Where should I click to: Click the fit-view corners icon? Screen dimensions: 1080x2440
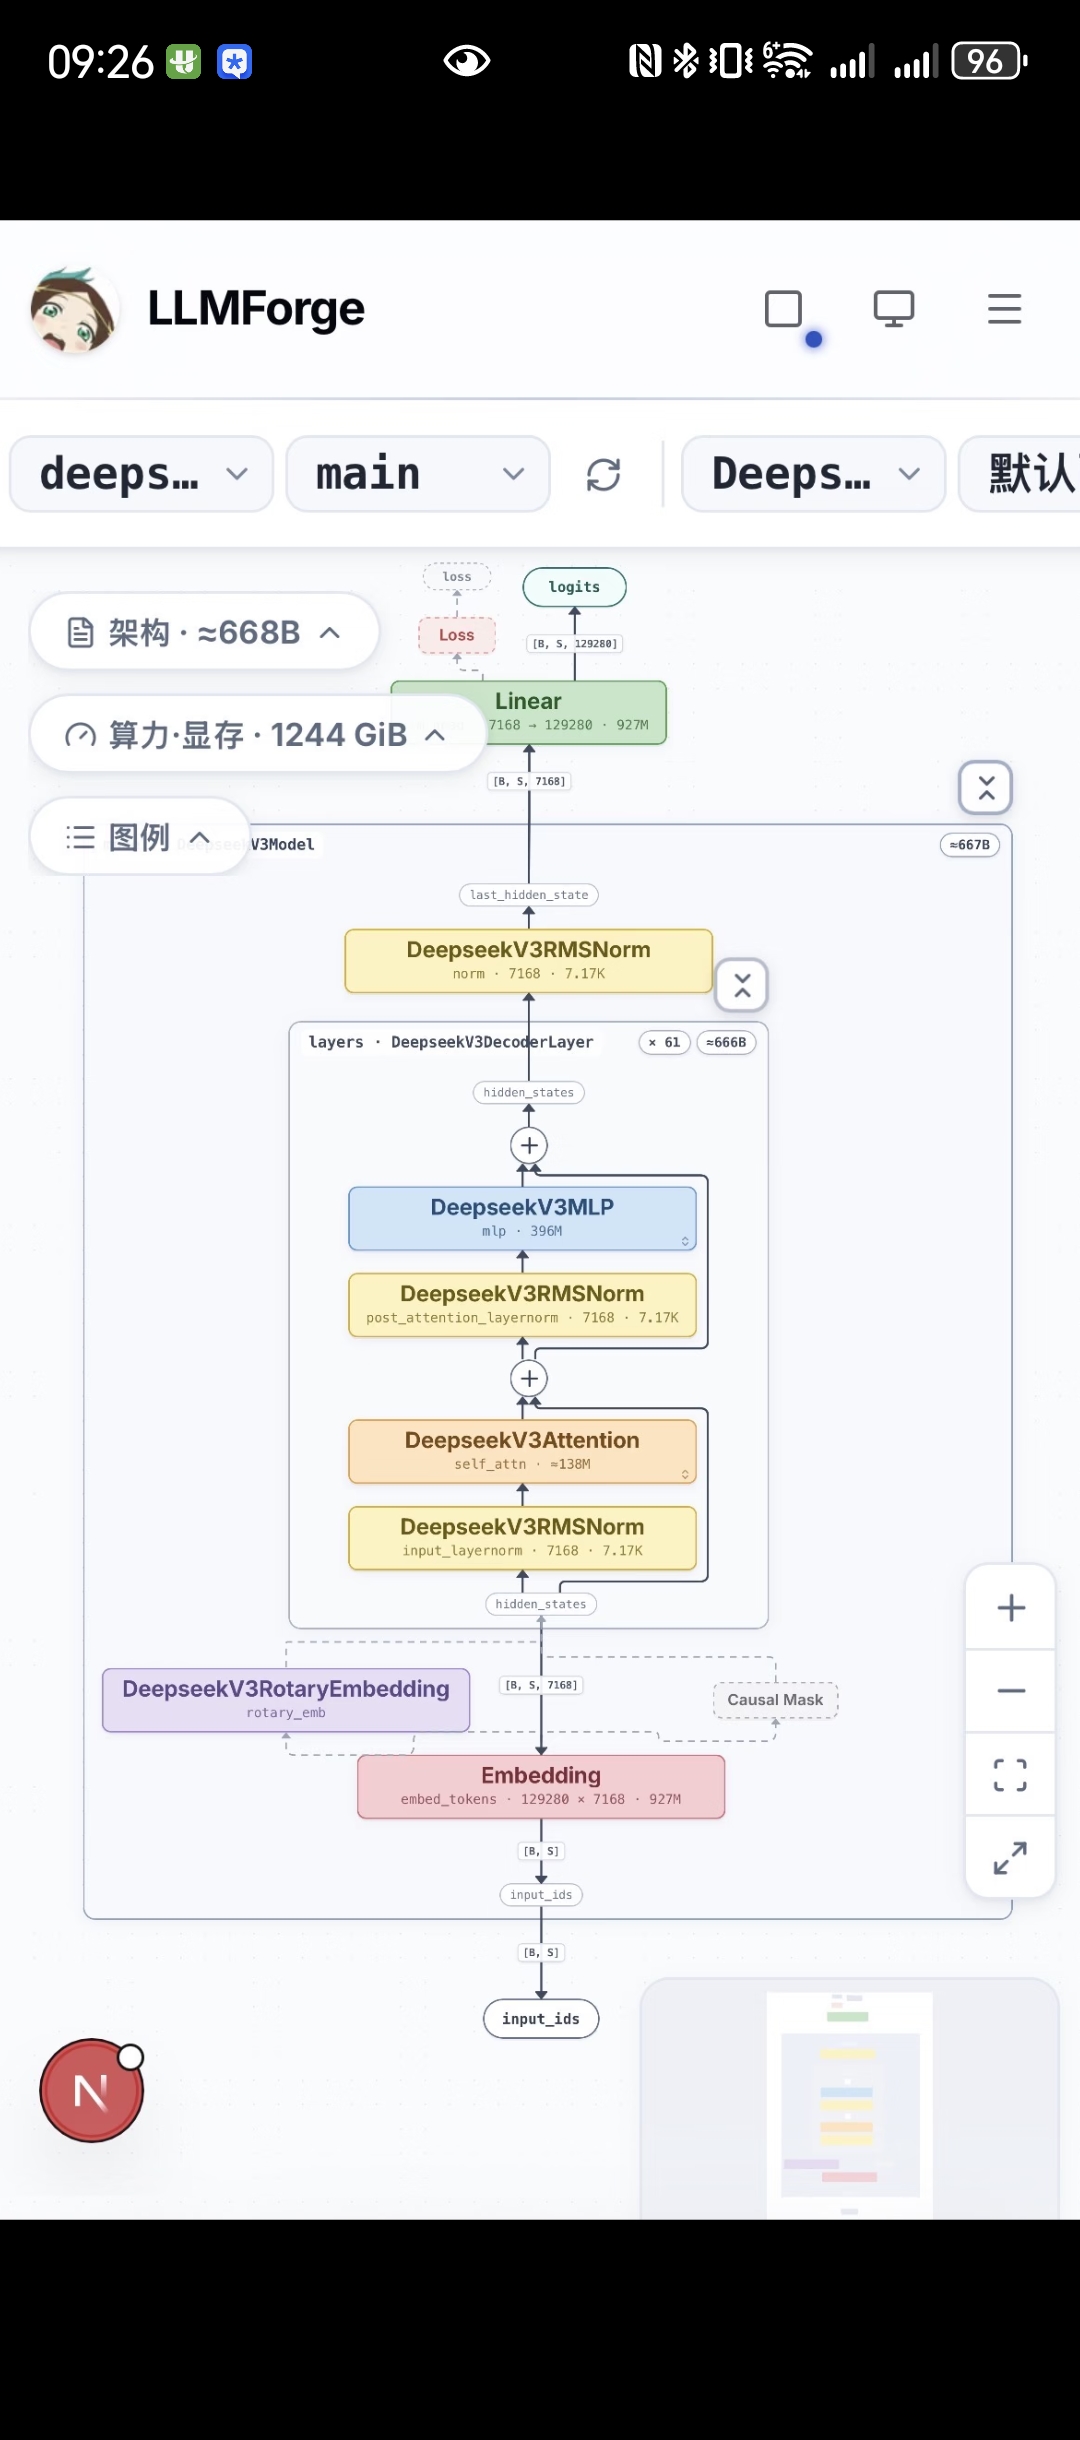click(1011, 1774)
